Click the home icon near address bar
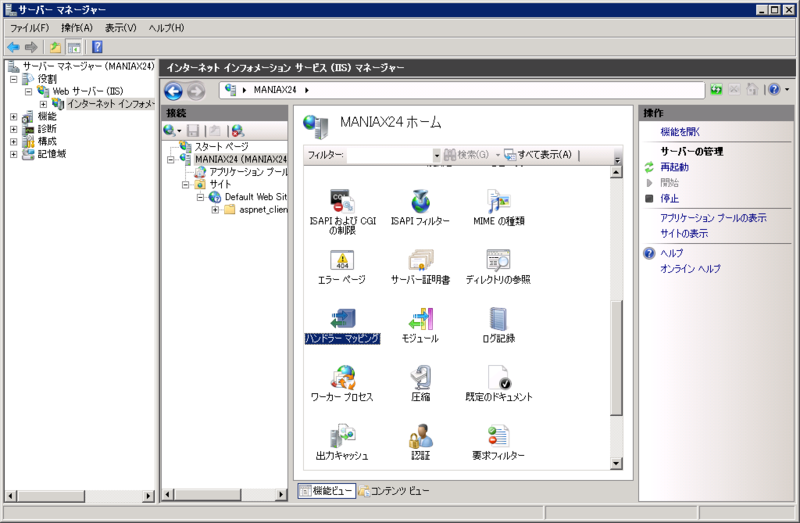 point(752,90)
